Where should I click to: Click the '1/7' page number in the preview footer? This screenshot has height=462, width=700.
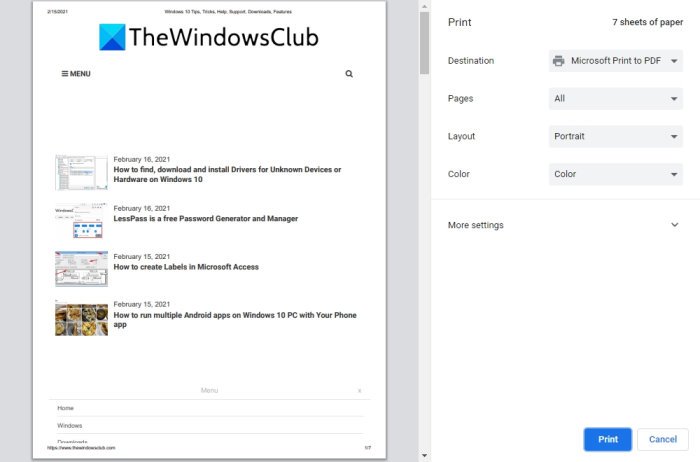(x=367, y=448)
